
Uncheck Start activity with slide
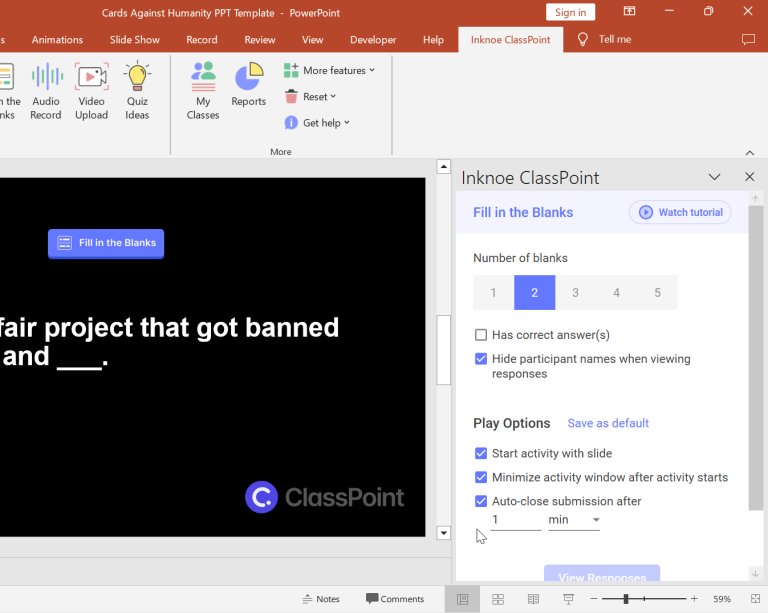click(x=481, y=453)
